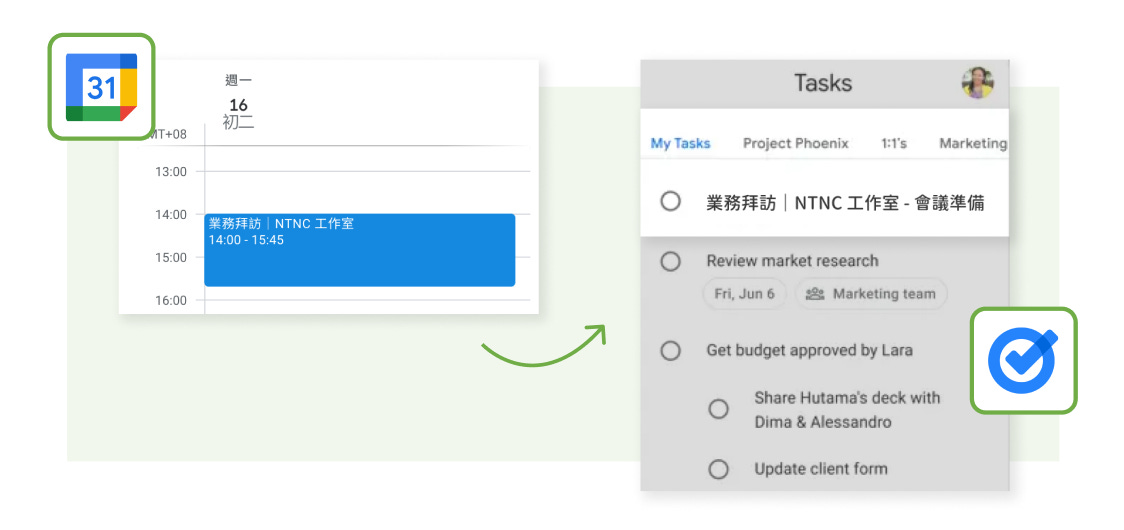The width and height of the screenshot is (1124, 530).
Task: Click the people icon in Marketing team chip
Action: (x=815, y=294)
